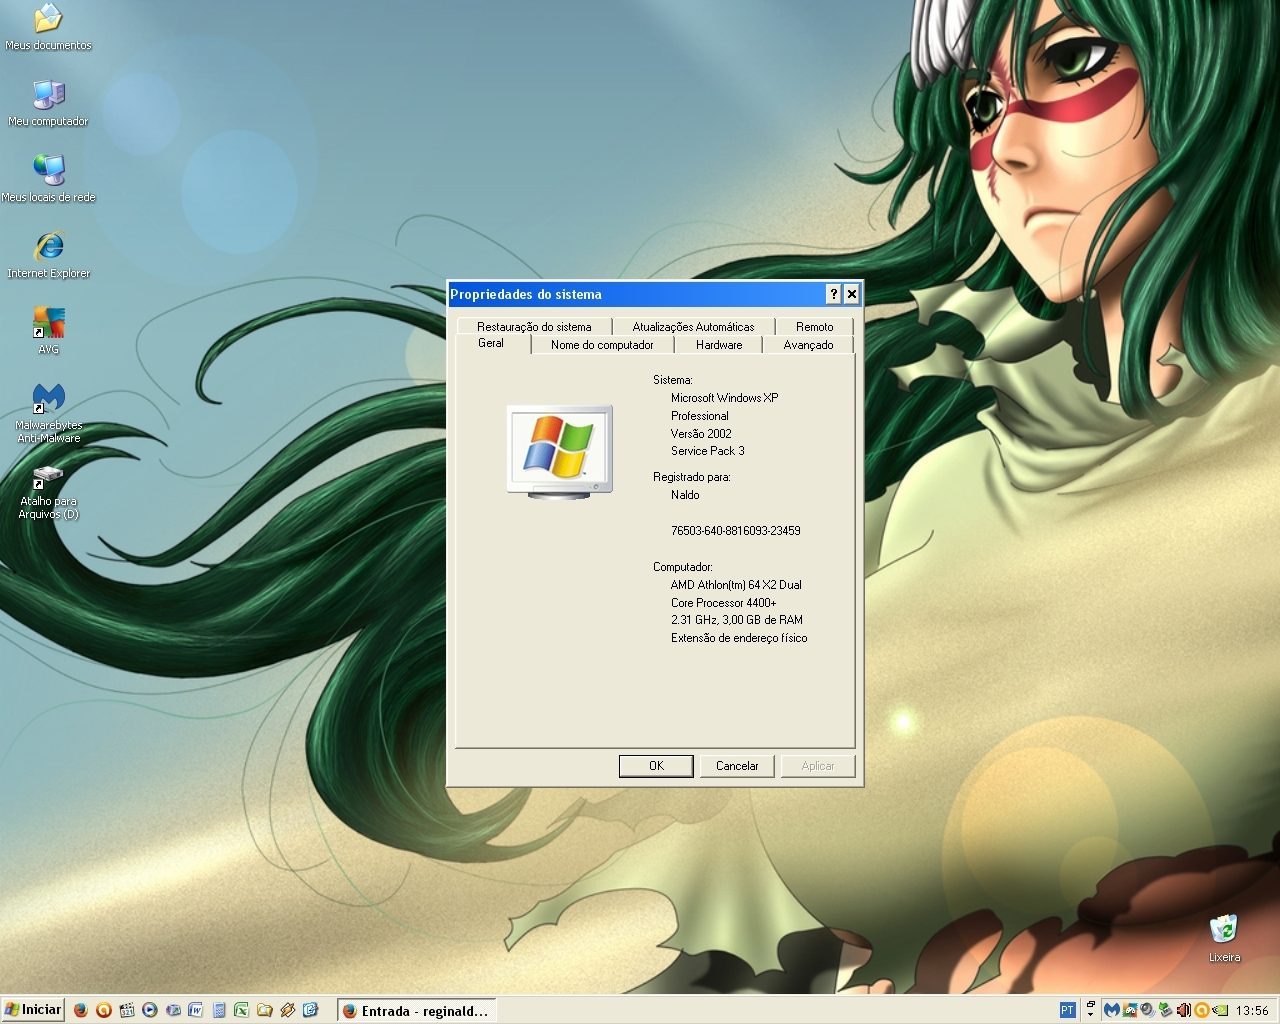
Task: Open the NVIDIA tray icon
Action: point(1220,1010)
